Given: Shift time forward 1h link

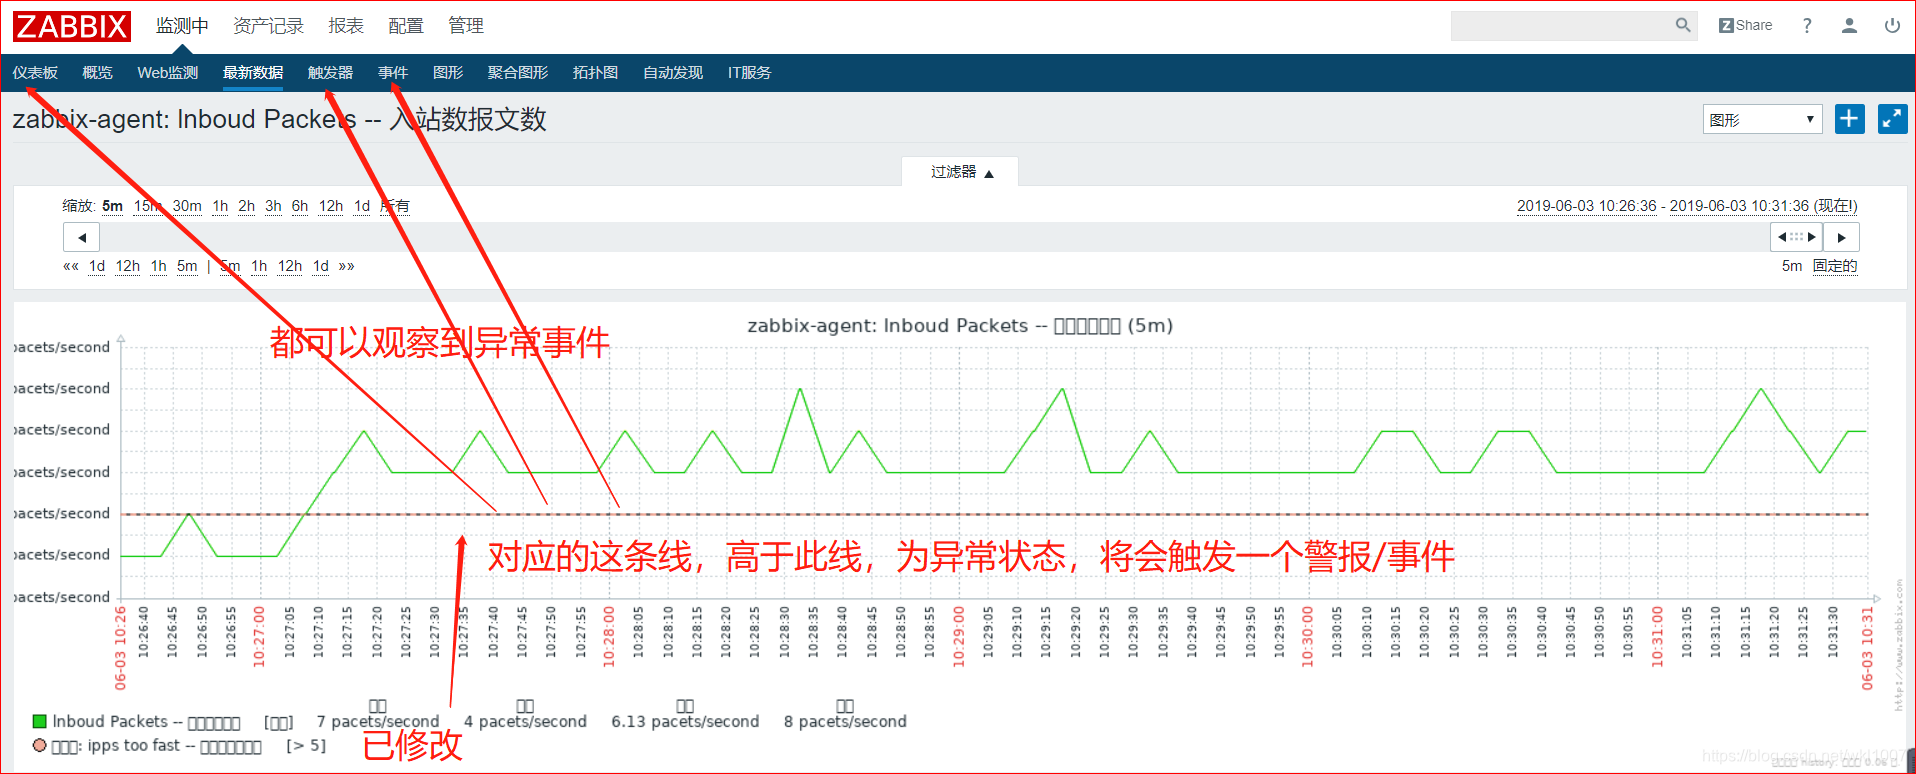Looking at the screenshot, I should 259,266.
